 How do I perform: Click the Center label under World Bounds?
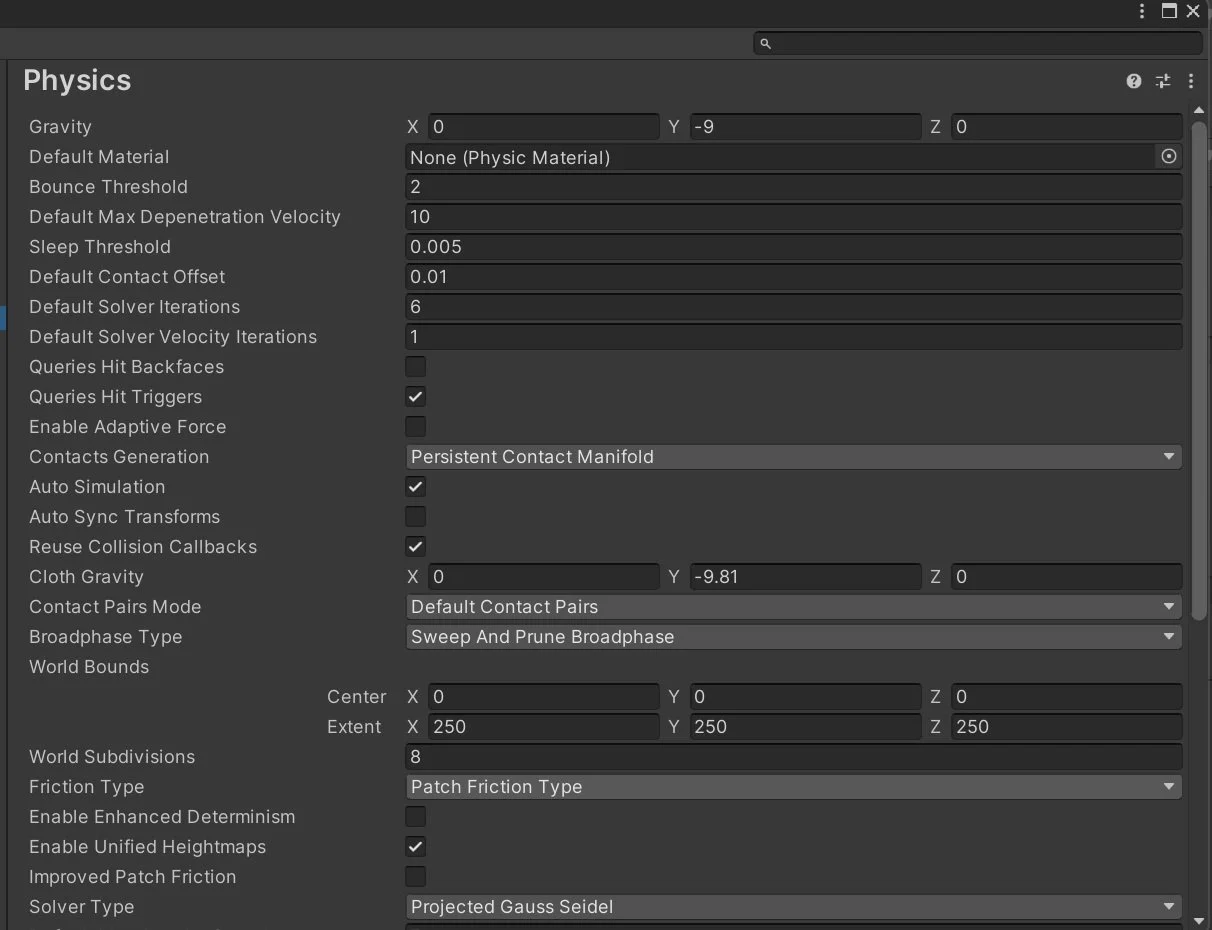[356, 696]
